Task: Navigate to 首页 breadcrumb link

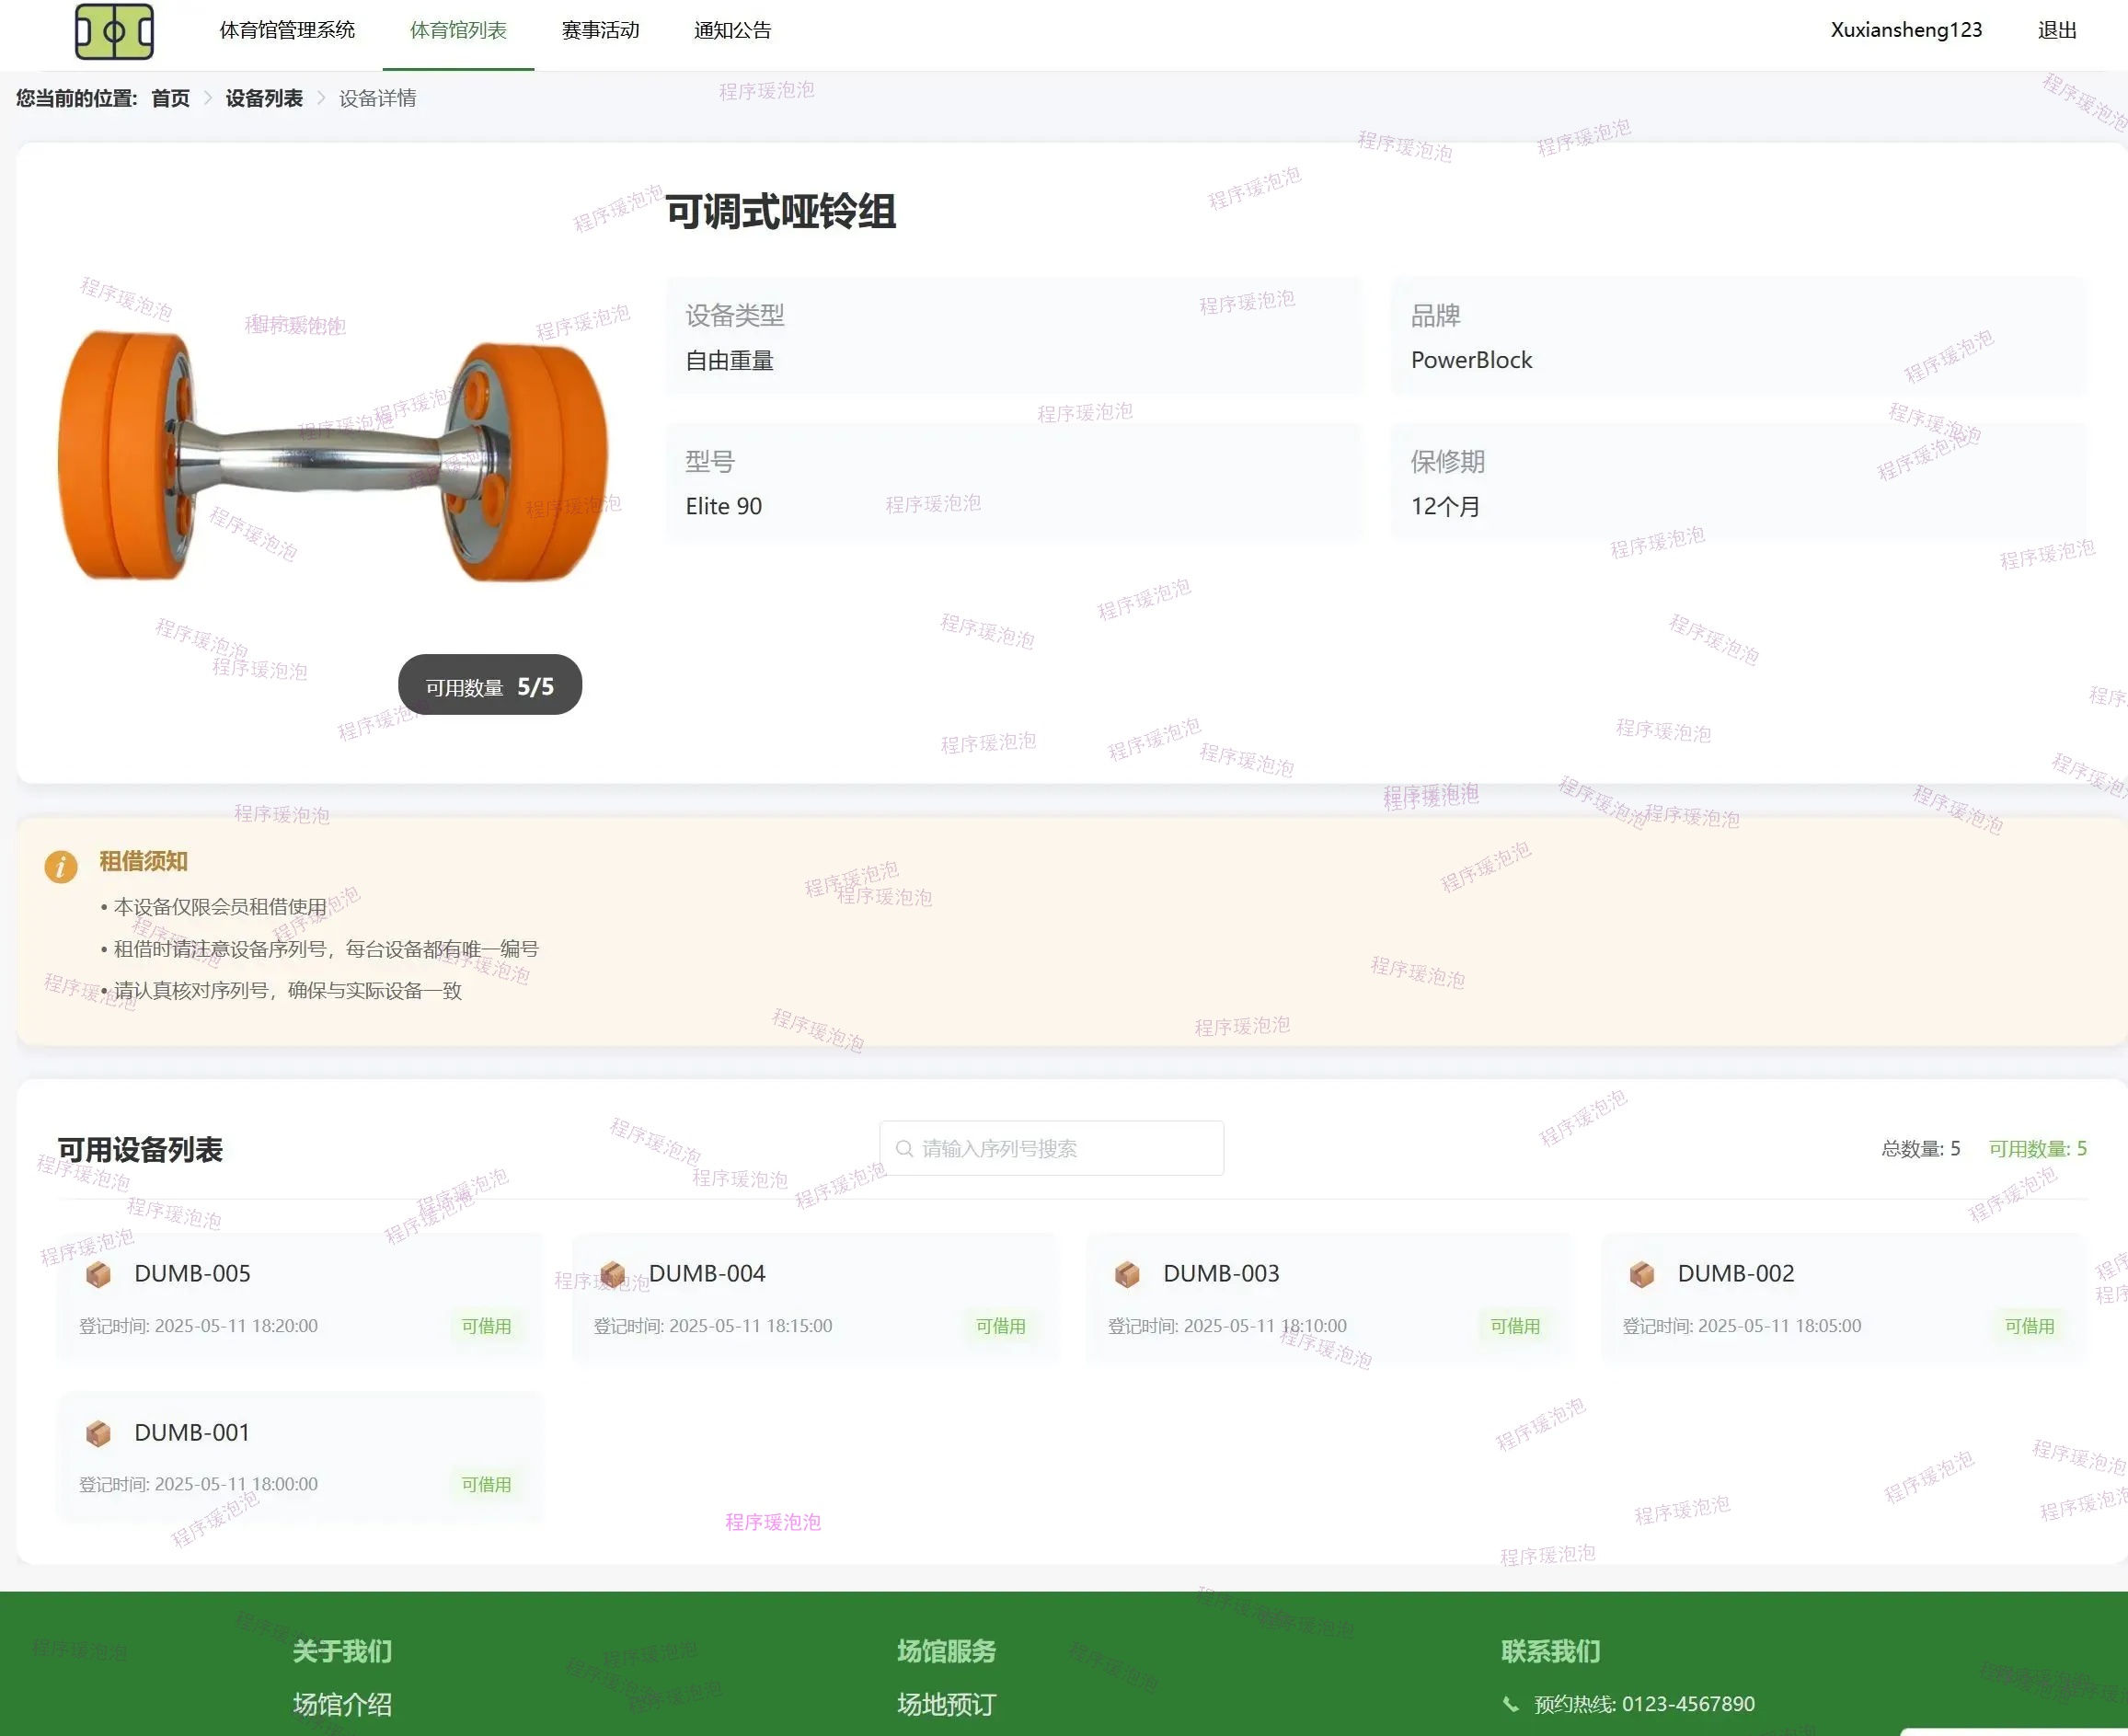Action: (x=170, y=98)
